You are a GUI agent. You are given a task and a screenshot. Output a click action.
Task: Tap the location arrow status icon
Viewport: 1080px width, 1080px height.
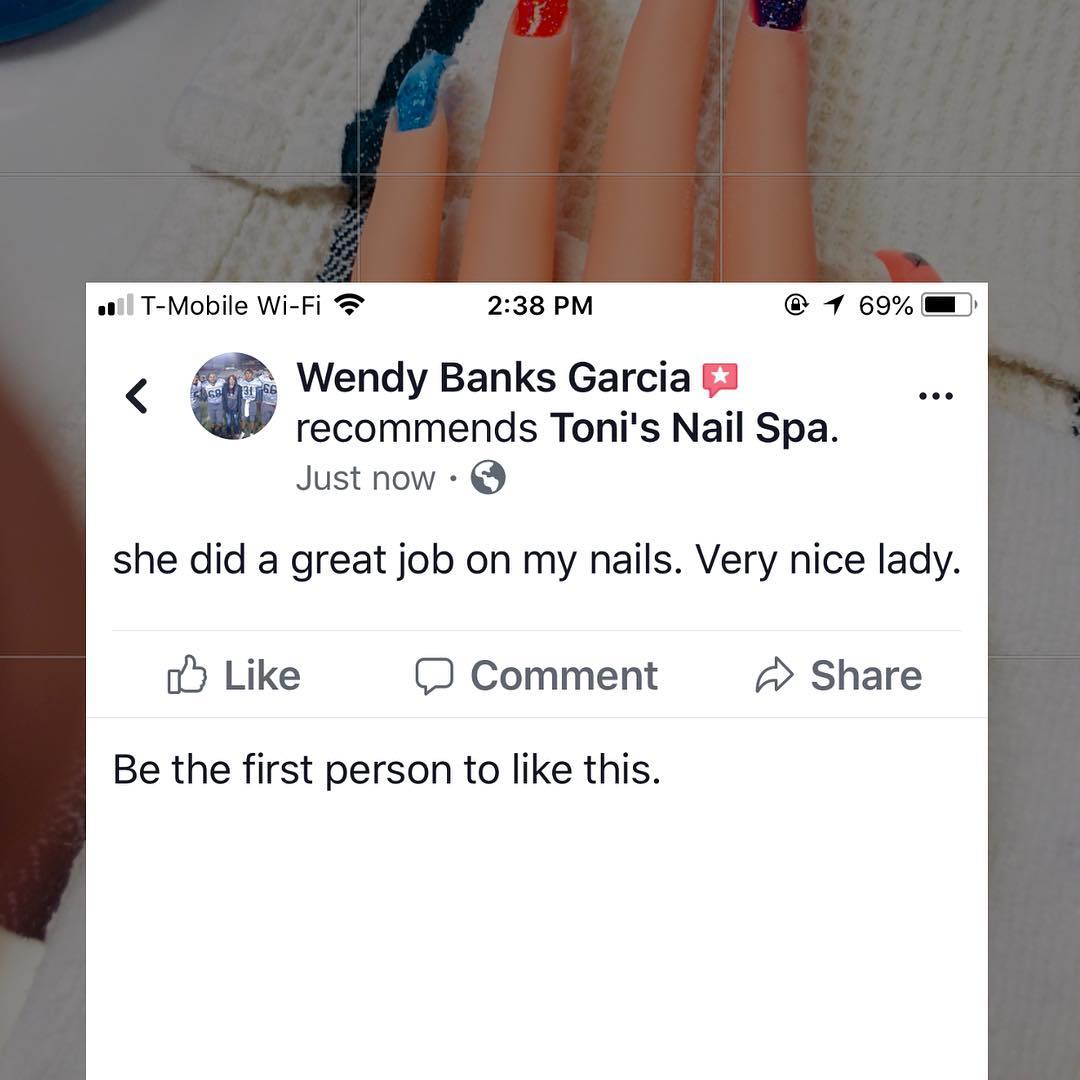point(833,304)
